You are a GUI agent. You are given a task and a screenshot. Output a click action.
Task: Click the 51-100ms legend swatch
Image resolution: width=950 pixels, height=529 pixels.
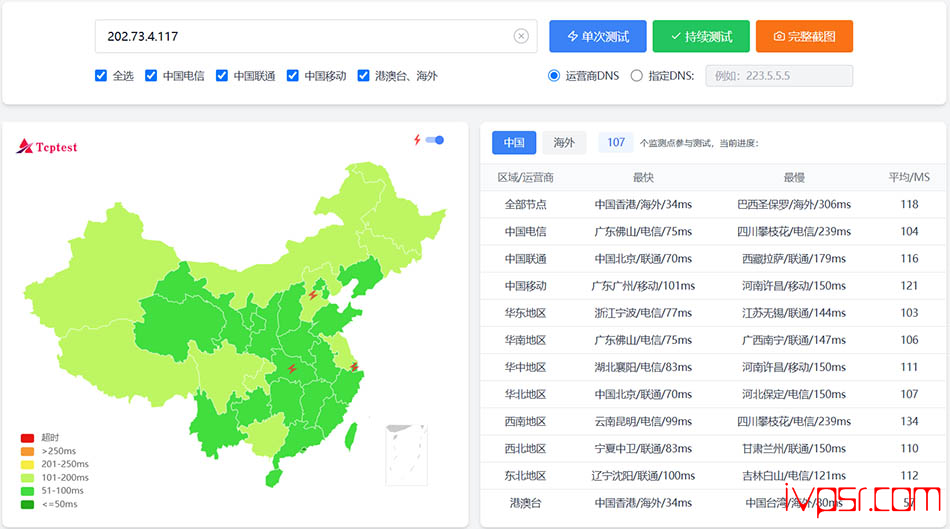tap(27, 491)
